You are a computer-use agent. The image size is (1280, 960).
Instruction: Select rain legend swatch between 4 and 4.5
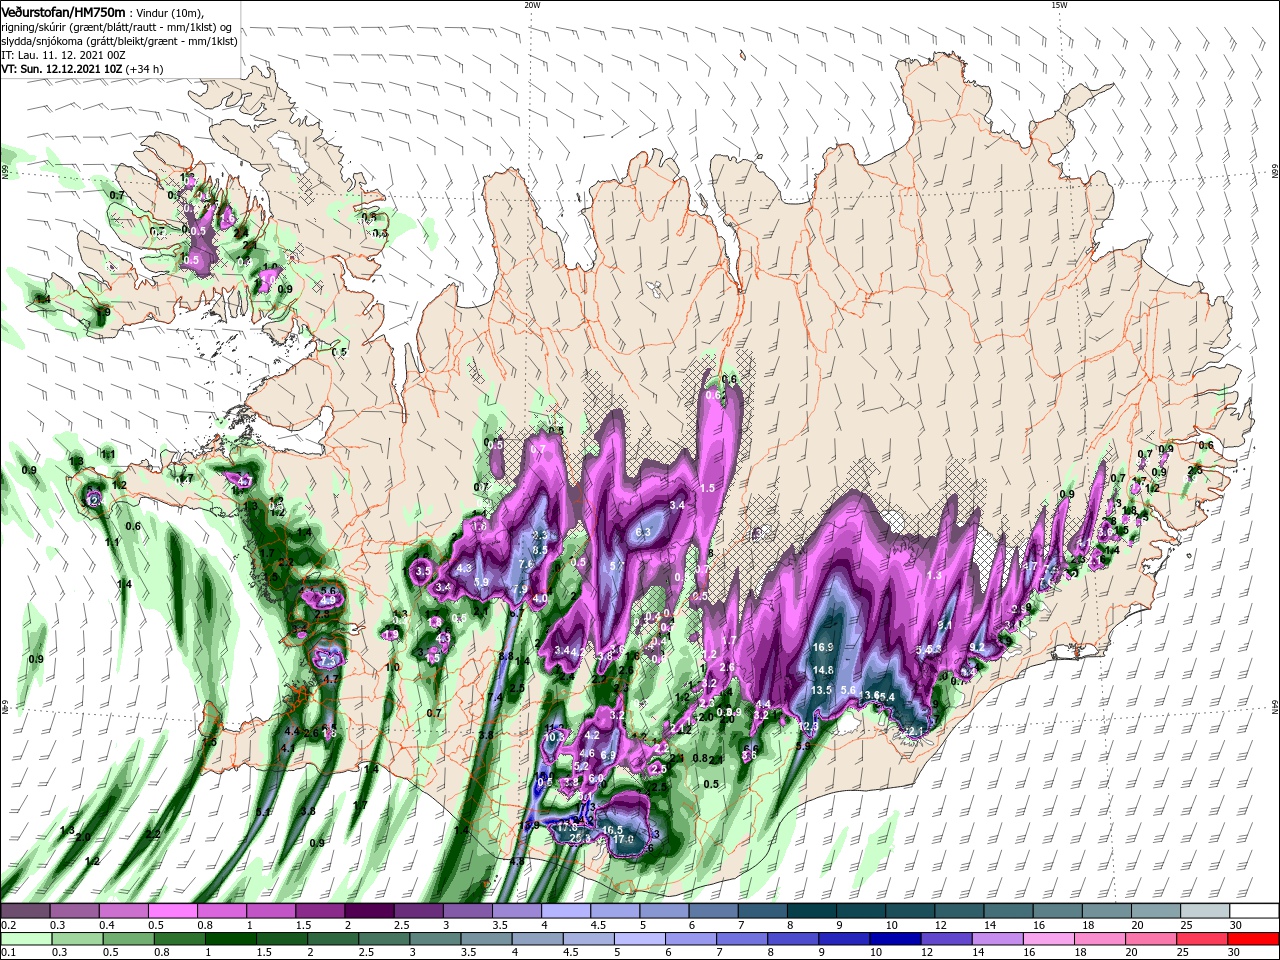pos(539,938)
